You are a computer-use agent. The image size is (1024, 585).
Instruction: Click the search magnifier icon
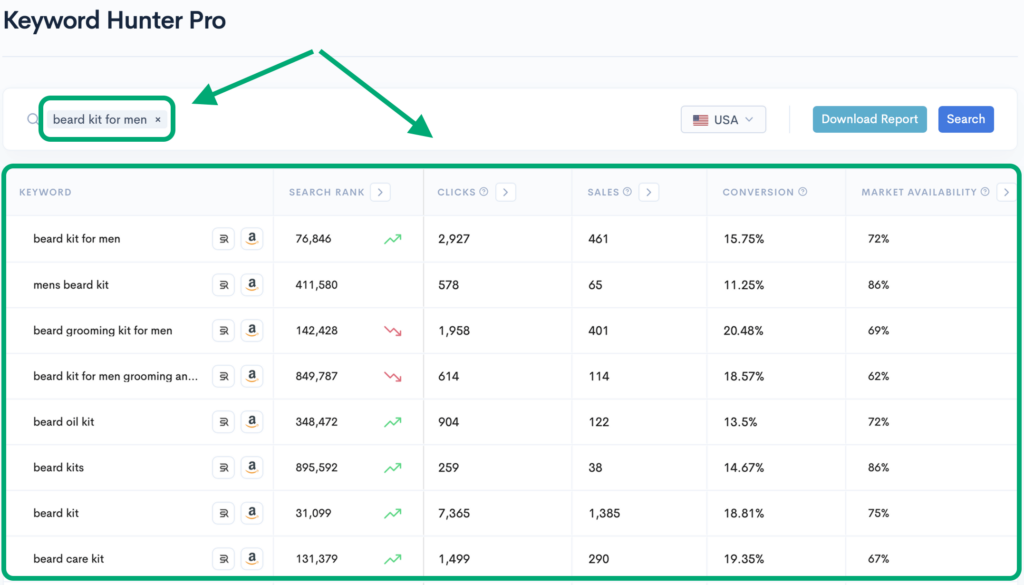click(x=32, y=119)
